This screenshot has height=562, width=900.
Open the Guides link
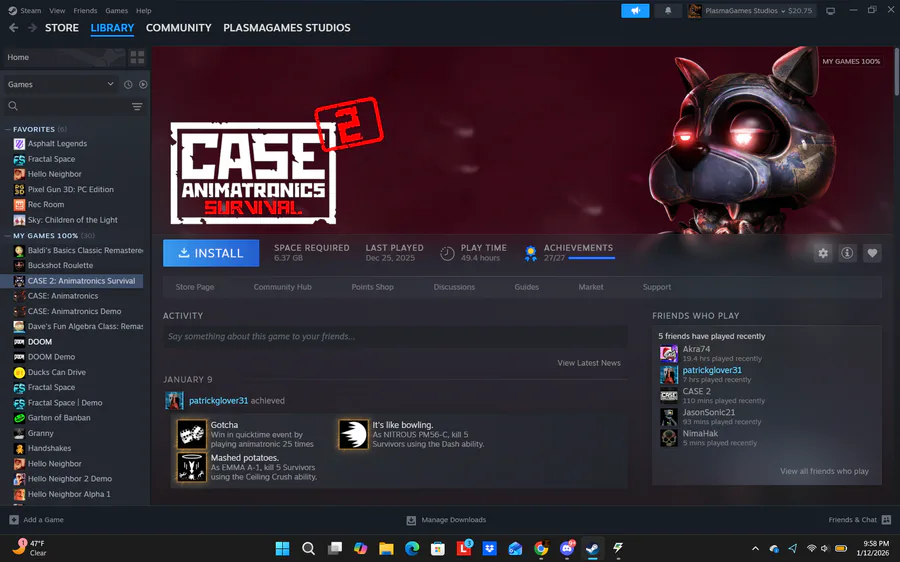coord(526,287)
